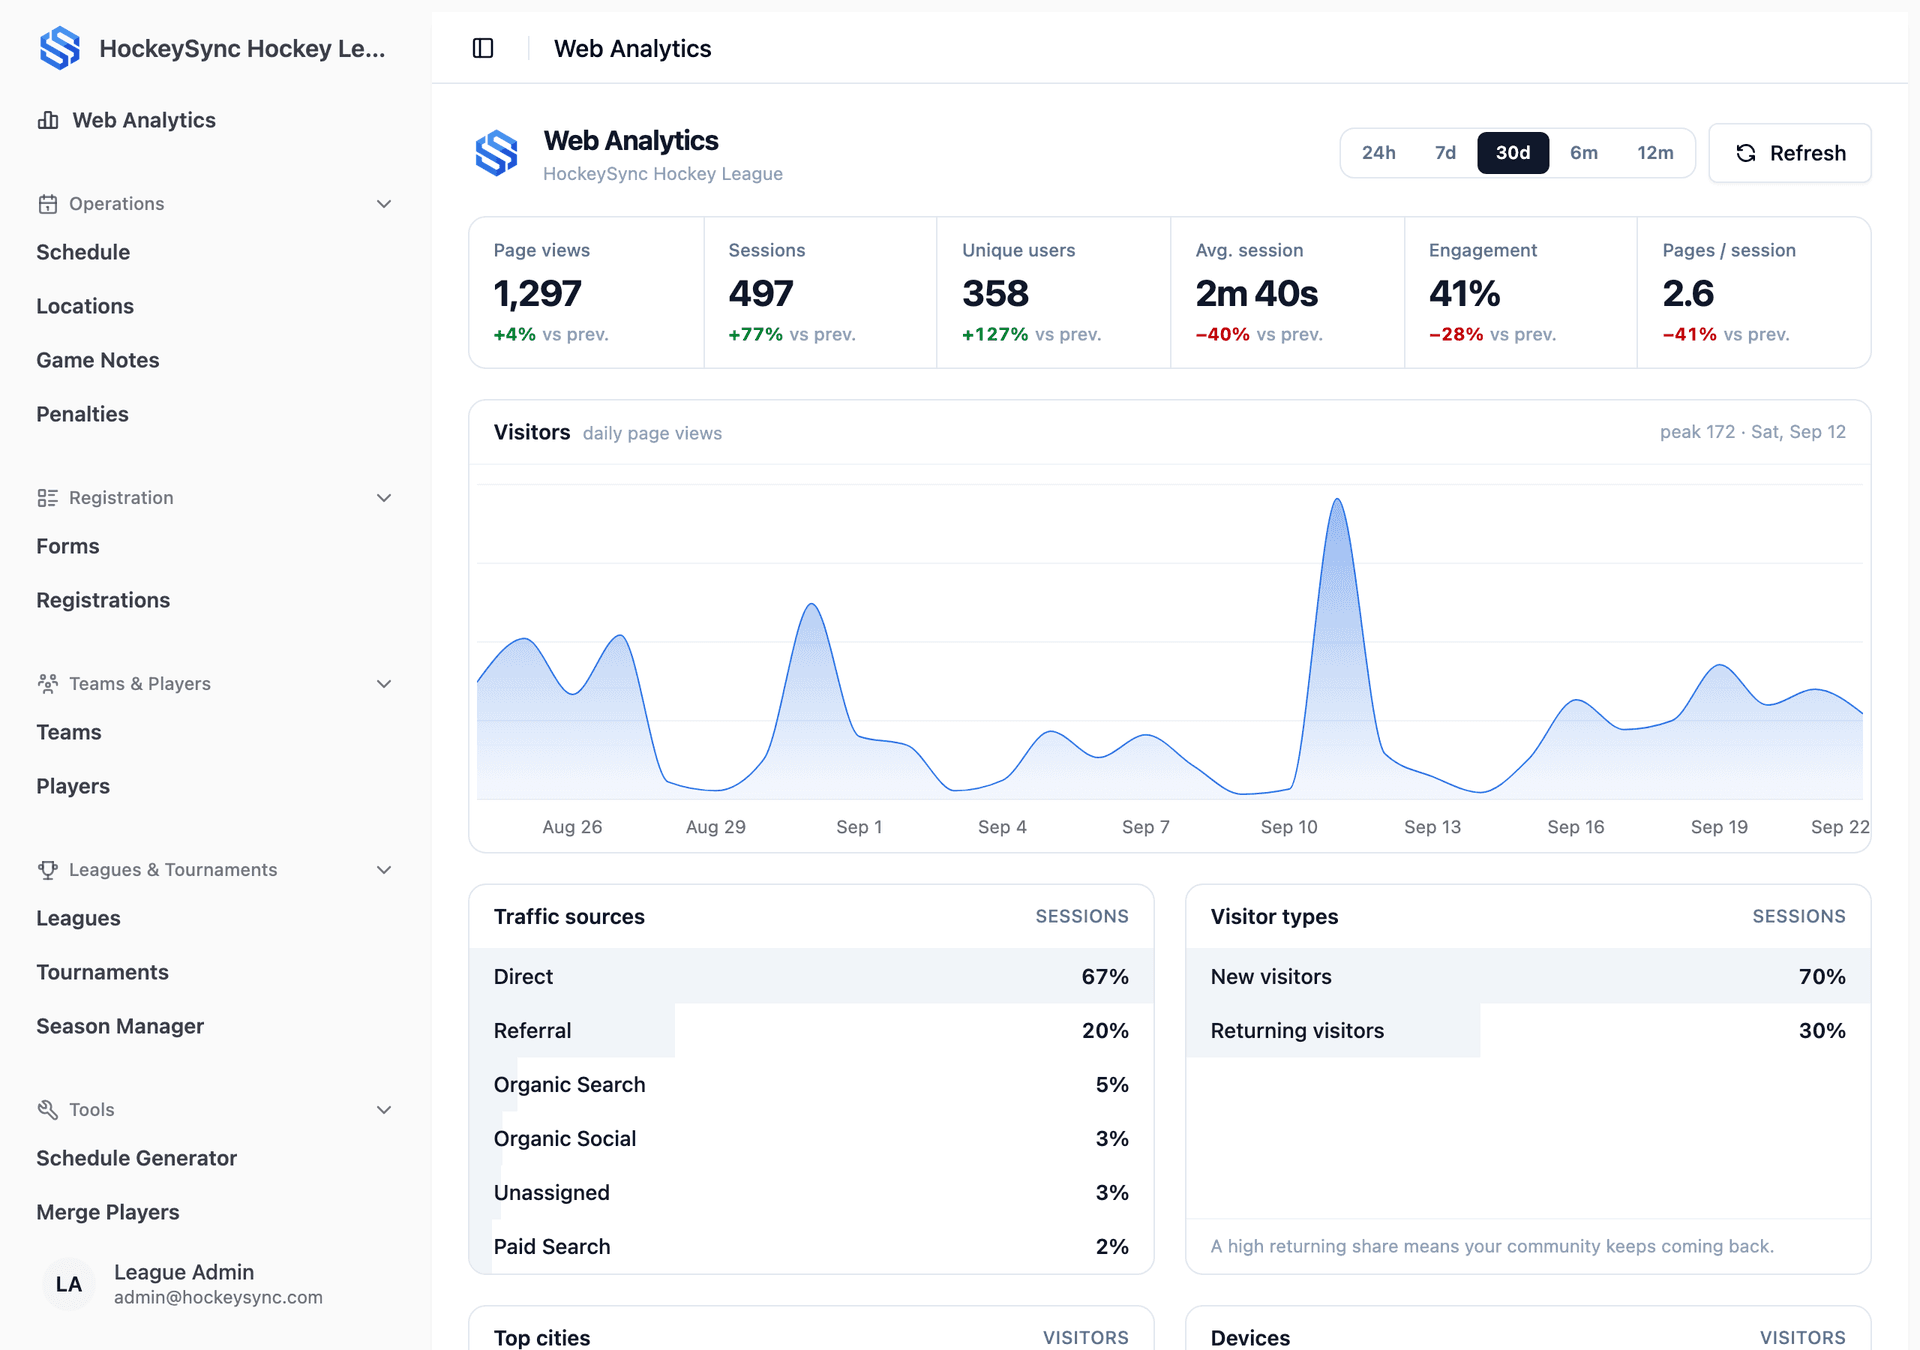Select the 30d time range

pos(1513,153)
